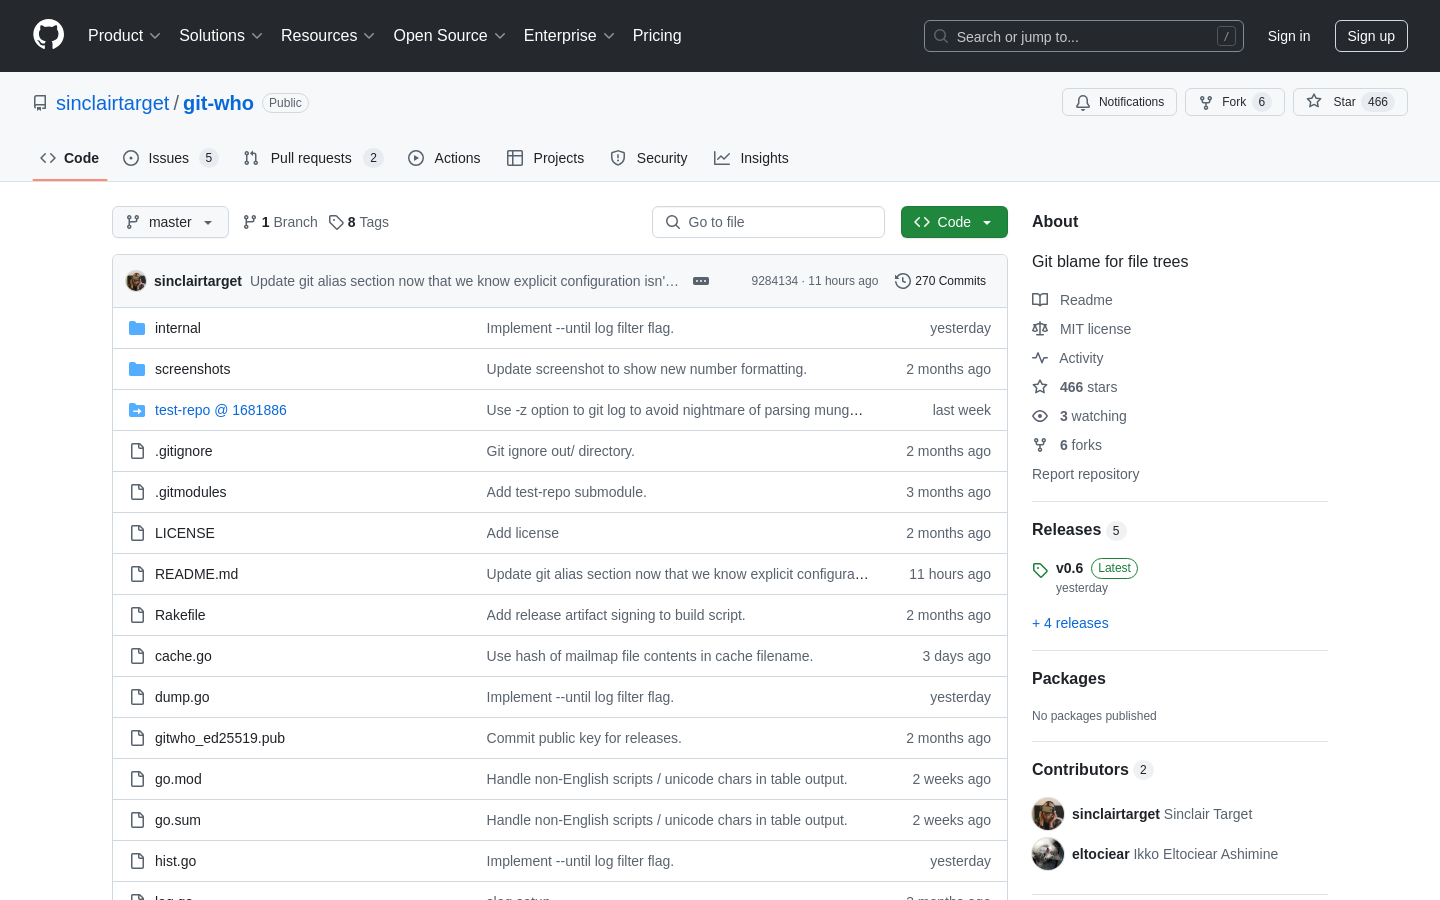Open the master branch selector dropdown
The image size is (1440, 900).
(x=170, y=222)
